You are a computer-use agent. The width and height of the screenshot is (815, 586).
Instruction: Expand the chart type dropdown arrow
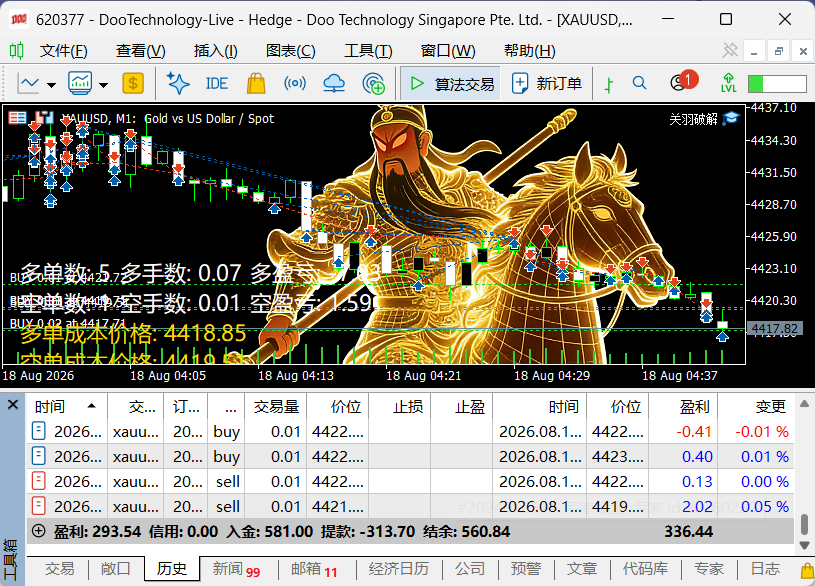tap(51, 85)
